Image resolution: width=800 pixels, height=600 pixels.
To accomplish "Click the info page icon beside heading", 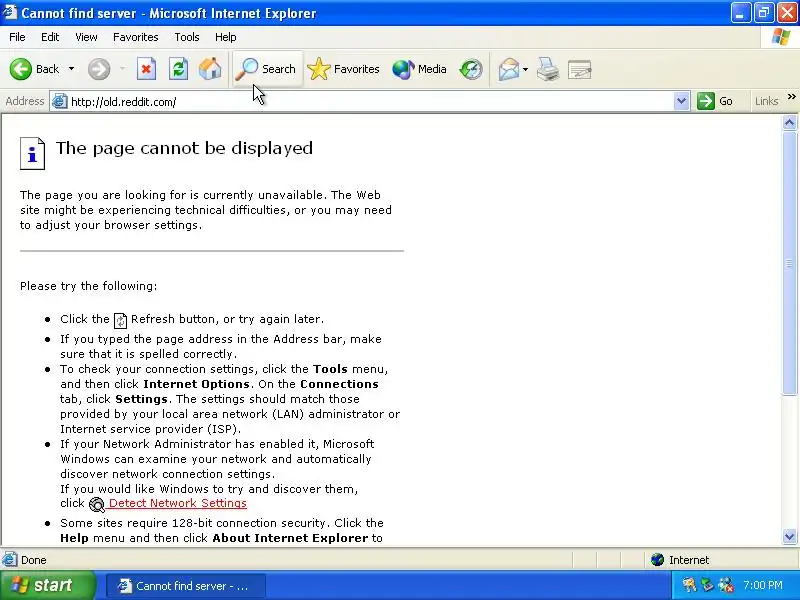I will click(x=33, y=154).
